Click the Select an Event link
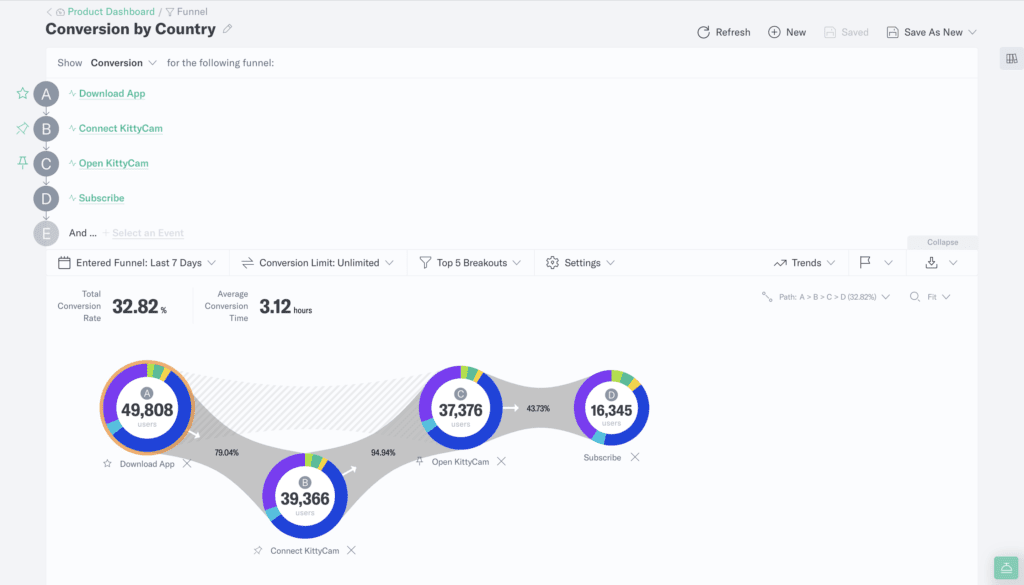1024x585 pixels. coord(146,232)
